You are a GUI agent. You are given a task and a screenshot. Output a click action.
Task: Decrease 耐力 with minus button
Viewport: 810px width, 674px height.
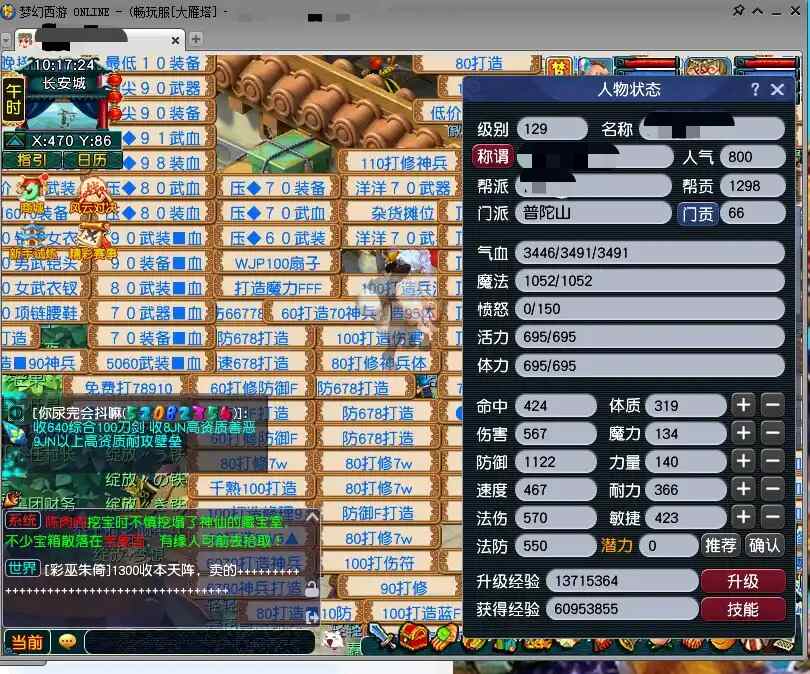(773, 489)
